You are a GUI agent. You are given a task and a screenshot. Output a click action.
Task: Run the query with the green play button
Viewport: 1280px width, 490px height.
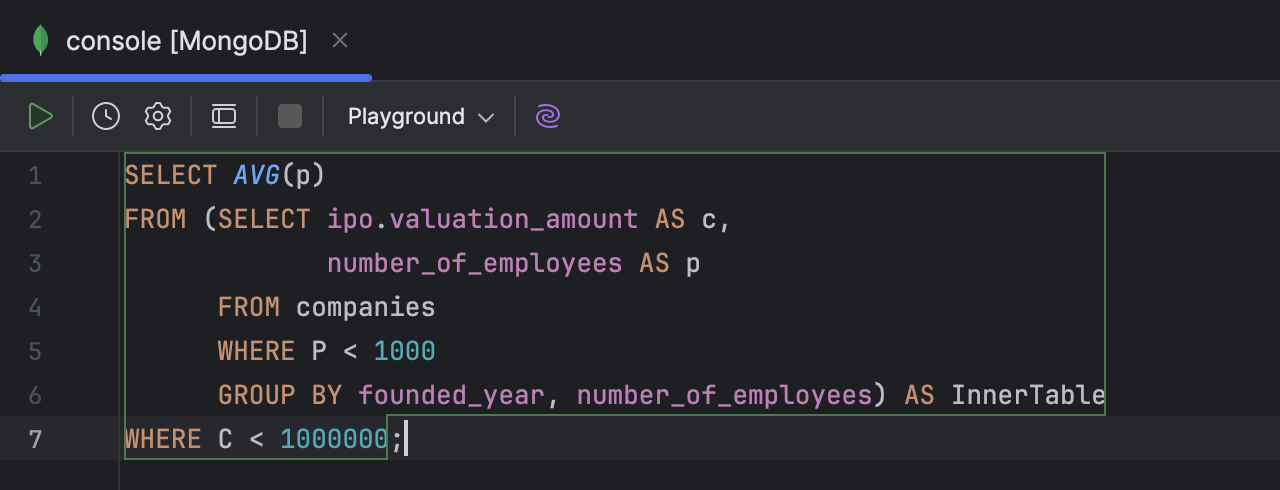point(41,117)
